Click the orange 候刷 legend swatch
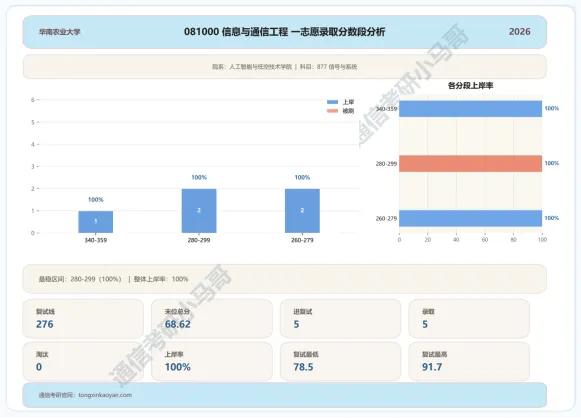 (332, 111)
